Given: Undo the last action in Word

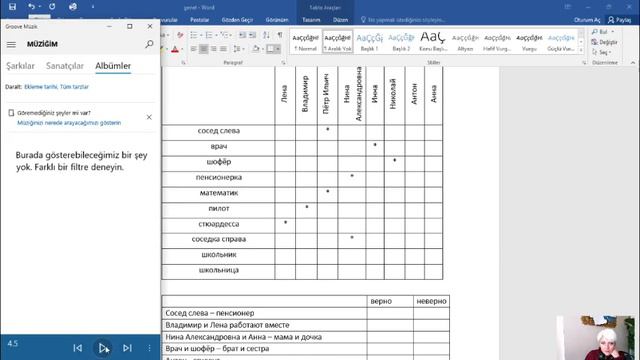Looking at the screenshot, I should pyautogui.click(x=31, y=7).
